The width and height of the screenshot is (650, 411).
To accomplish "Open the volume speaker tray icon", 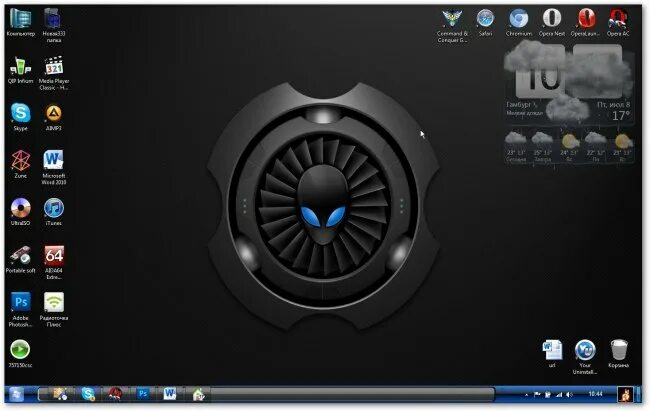I will (x=570, y=394).
